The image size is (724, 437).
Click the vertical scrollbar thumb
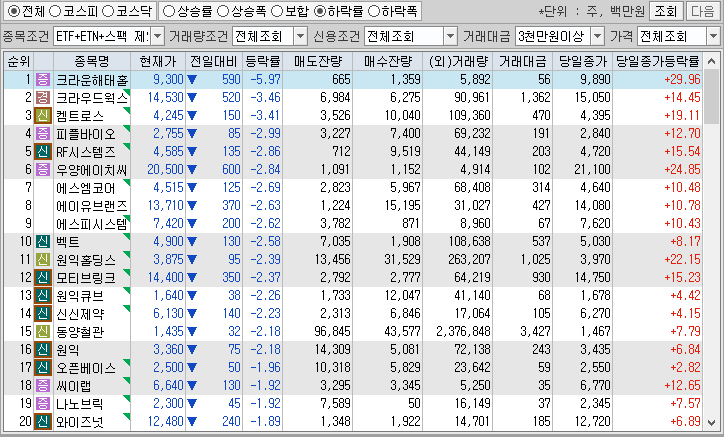click(712, 97)
